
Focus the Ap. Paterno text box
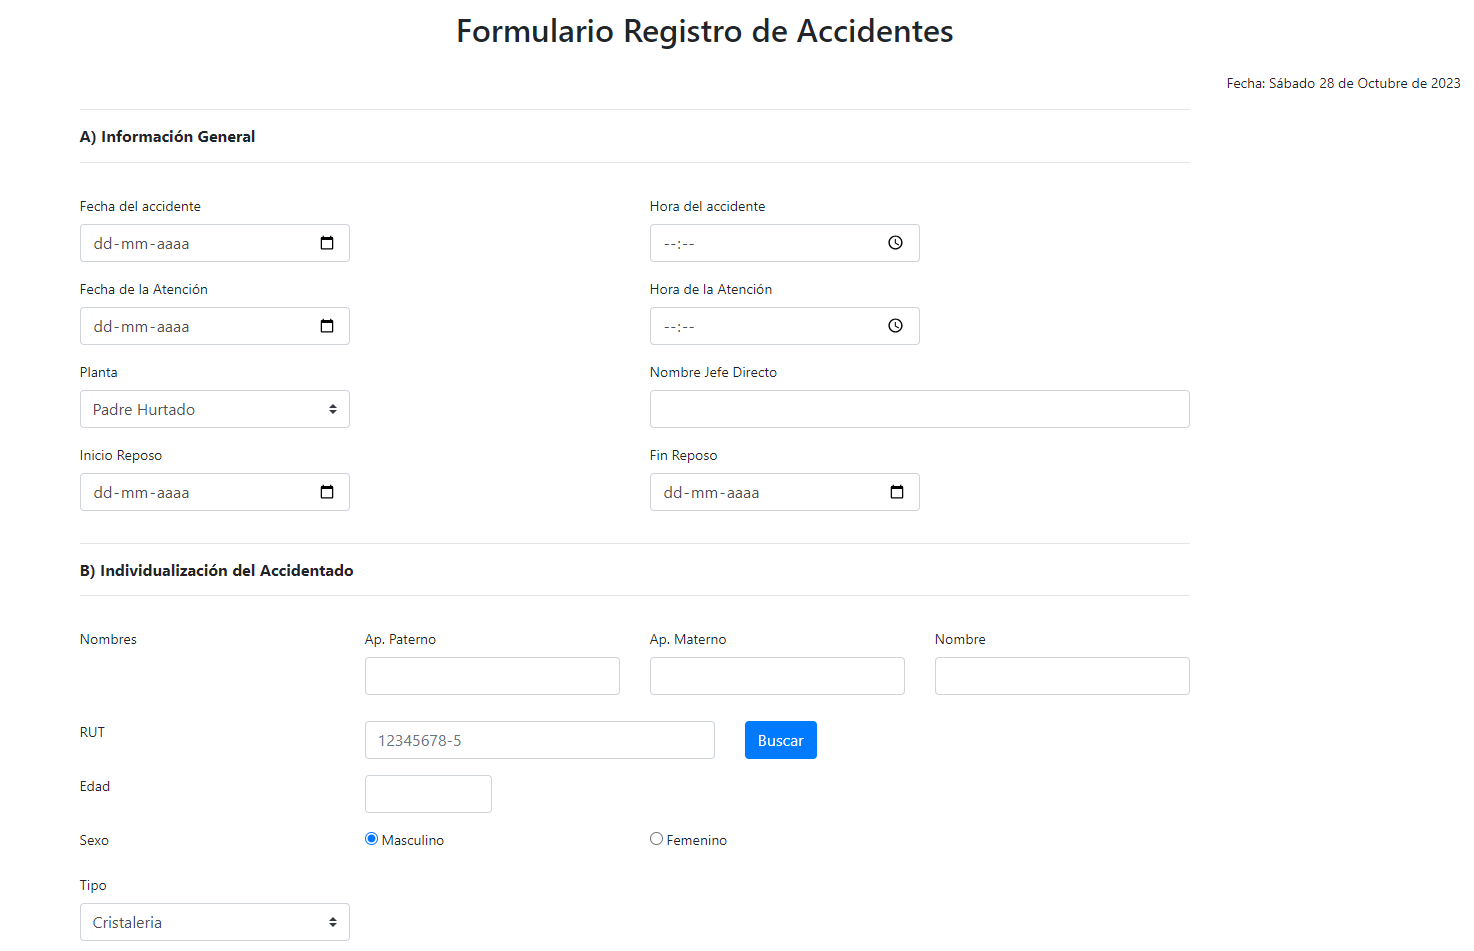pyautogui.click(x=492, y=676)
